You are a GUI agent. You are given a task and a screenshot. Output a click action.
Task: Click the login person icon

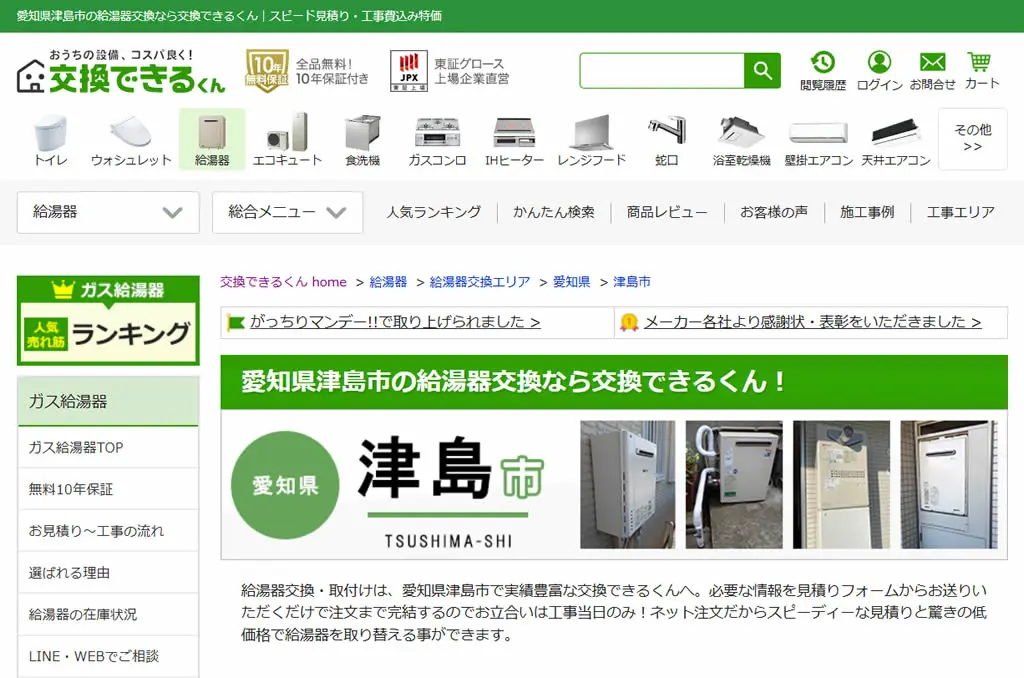[x=879, y=62]
